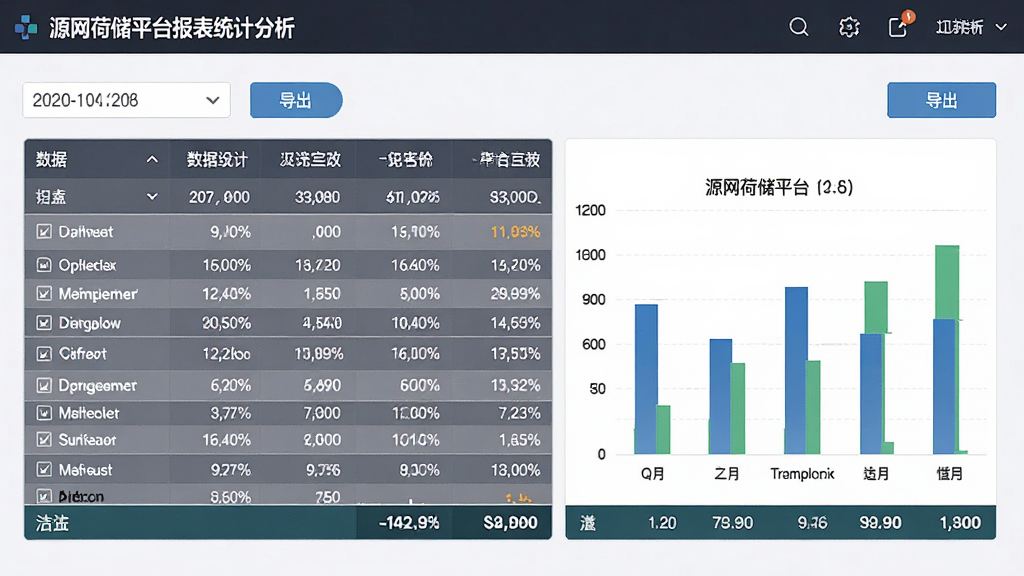This screenshot has width=1024, height=576.
Task: Click the platform logo icon in header
Action: click(26, 27)
